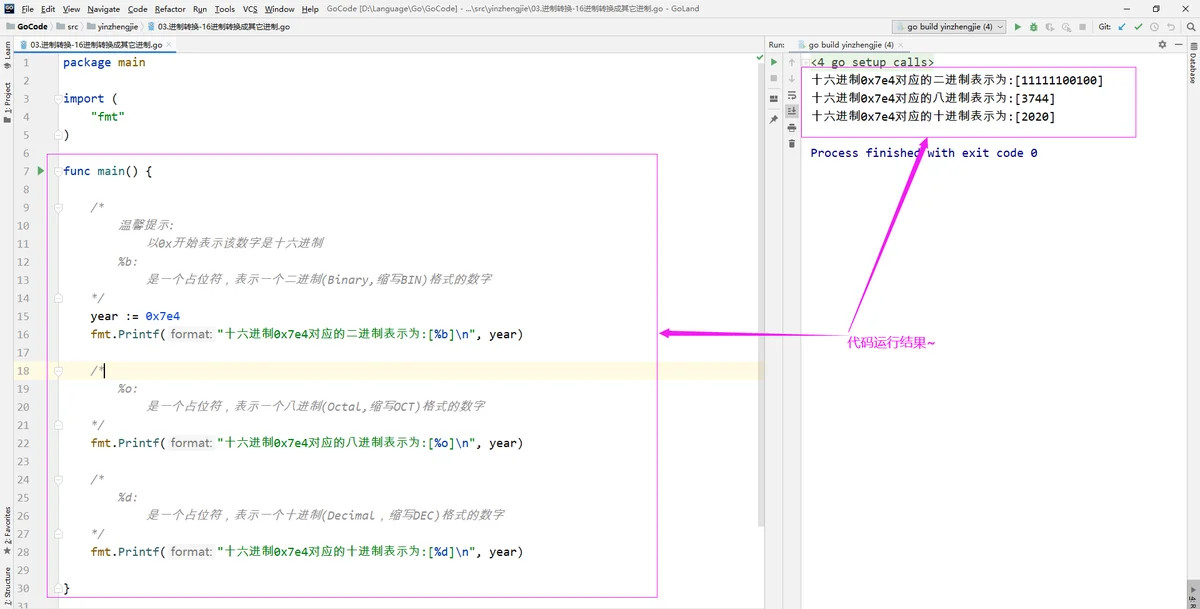The height and width of the screenshot is (609, 1200).
Task: Collapse the first comment block at line 9
Action: coord(58,207)
